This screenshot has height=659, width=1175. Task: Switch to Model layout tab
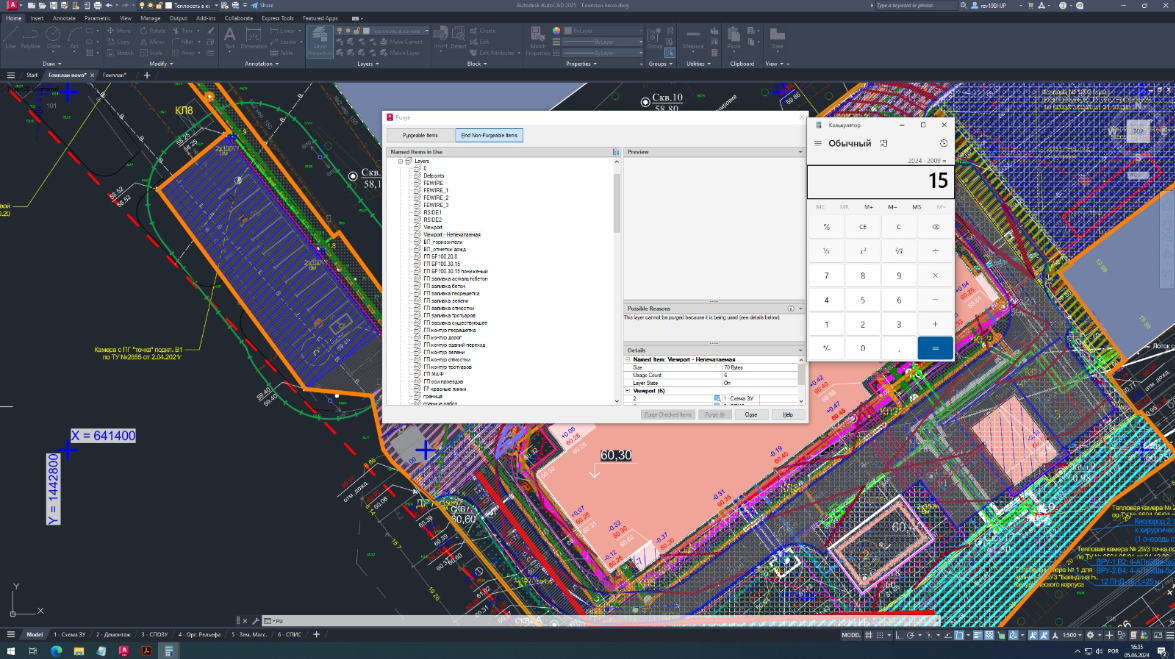pos(34,634)
